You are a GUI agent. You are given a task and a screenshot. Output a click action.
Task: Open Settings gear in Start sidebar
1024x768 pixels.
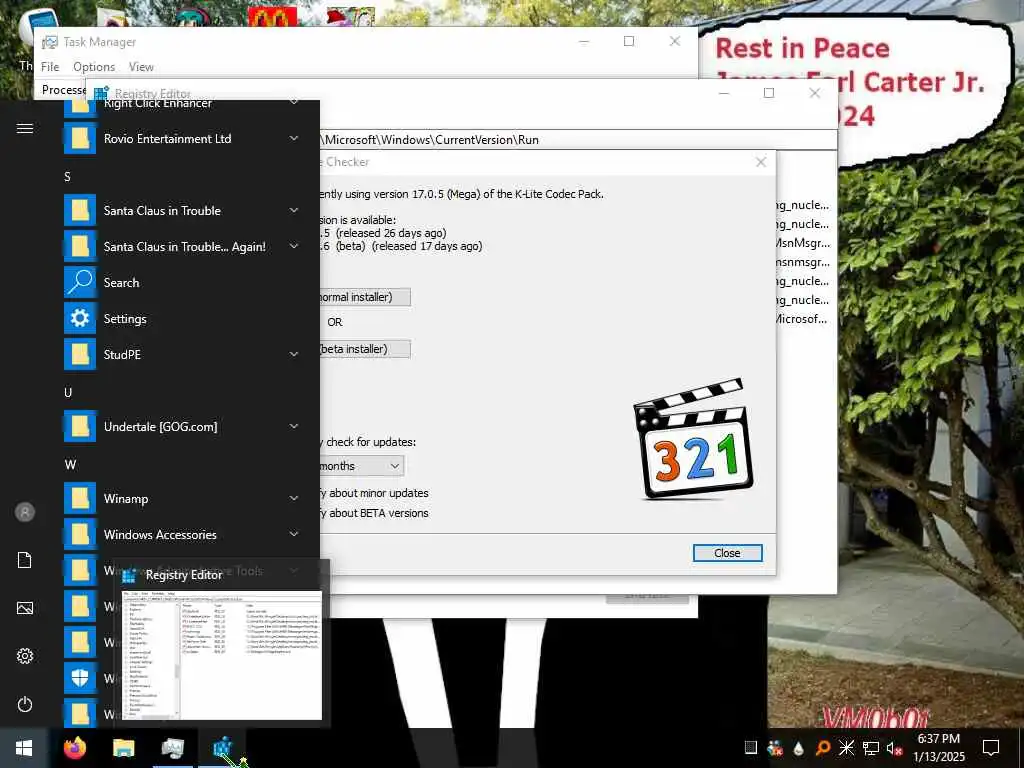click(25, 656)
